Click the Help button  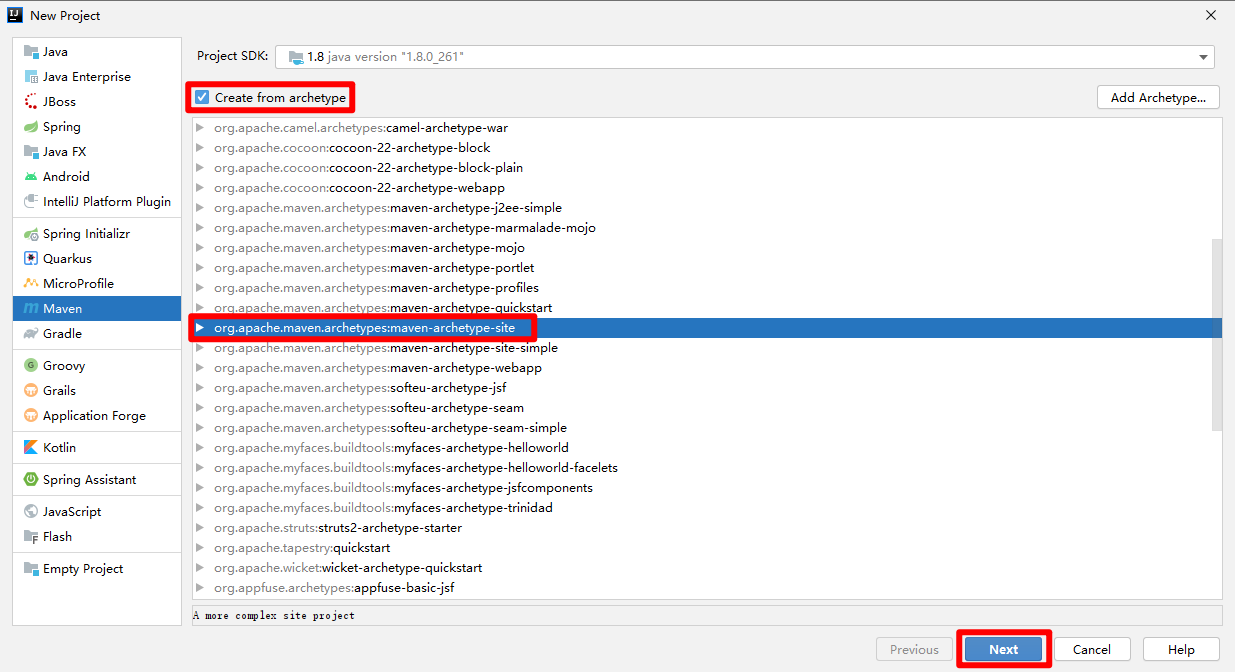pyautogui.click(x=1181, y=649)
